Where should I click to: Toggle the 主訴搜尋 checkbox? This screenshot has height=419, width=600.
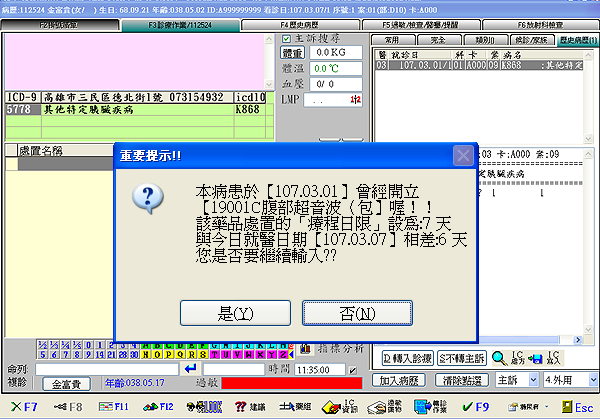click(x=285, y=40)
